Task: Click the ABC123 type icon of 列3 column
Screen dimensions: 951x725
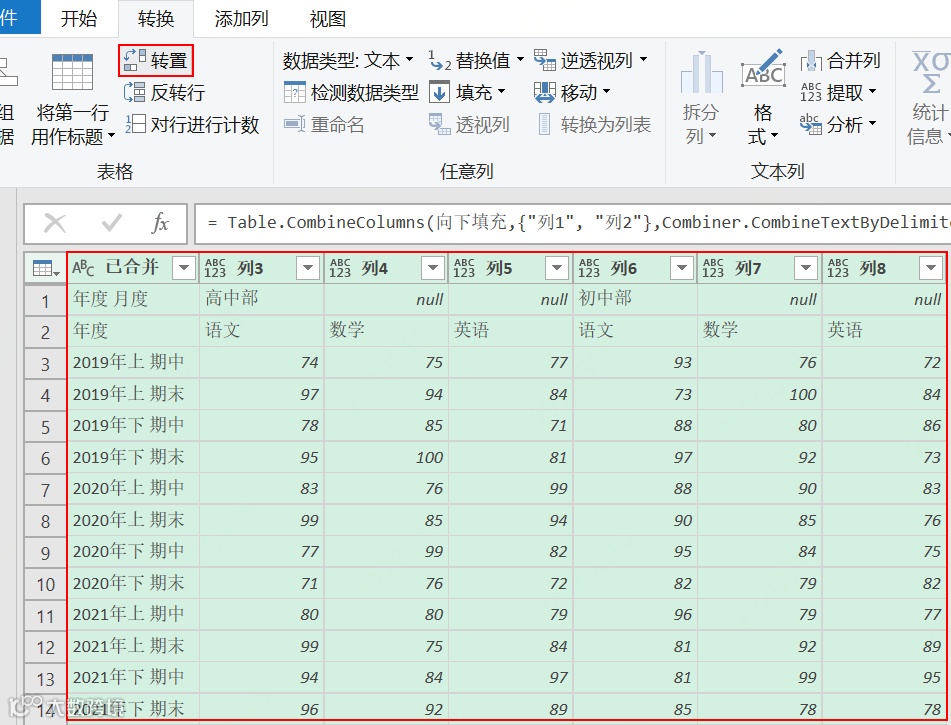Action: pyautogui.click(x=215, y=268)
